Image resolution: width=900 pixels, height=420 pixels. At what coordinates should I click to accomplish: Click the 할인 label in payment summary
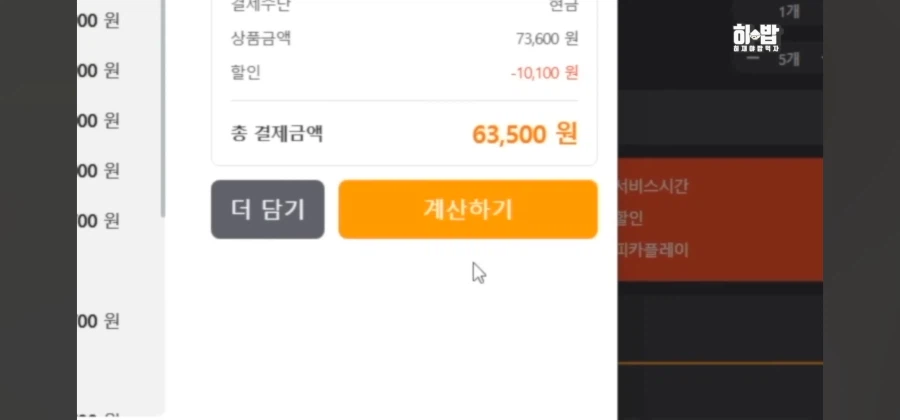[x=246, y=73]
